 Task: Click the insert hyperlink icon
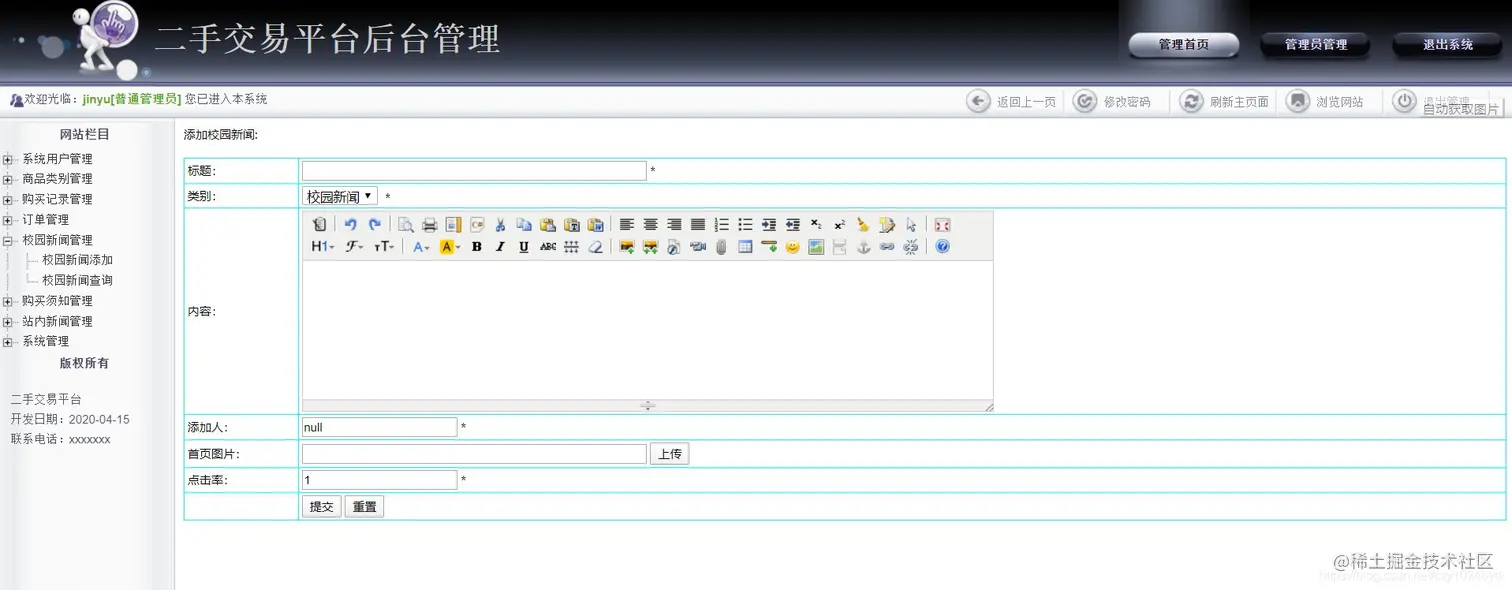tap(886, 247)
